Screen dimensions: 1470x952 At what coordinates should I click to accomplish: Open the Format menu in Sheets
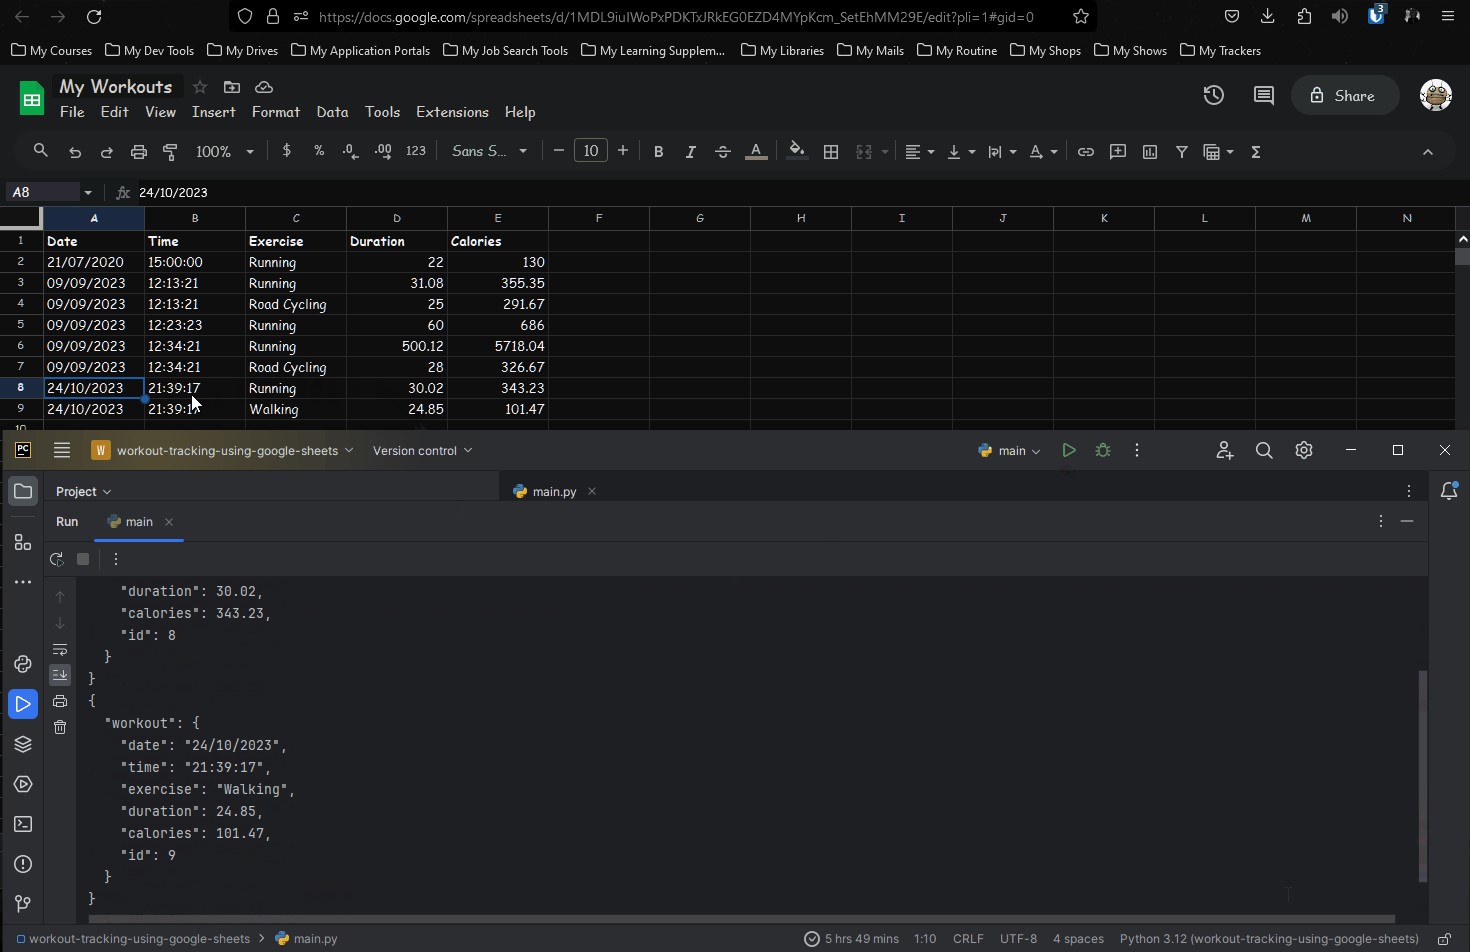pos(276,112)
